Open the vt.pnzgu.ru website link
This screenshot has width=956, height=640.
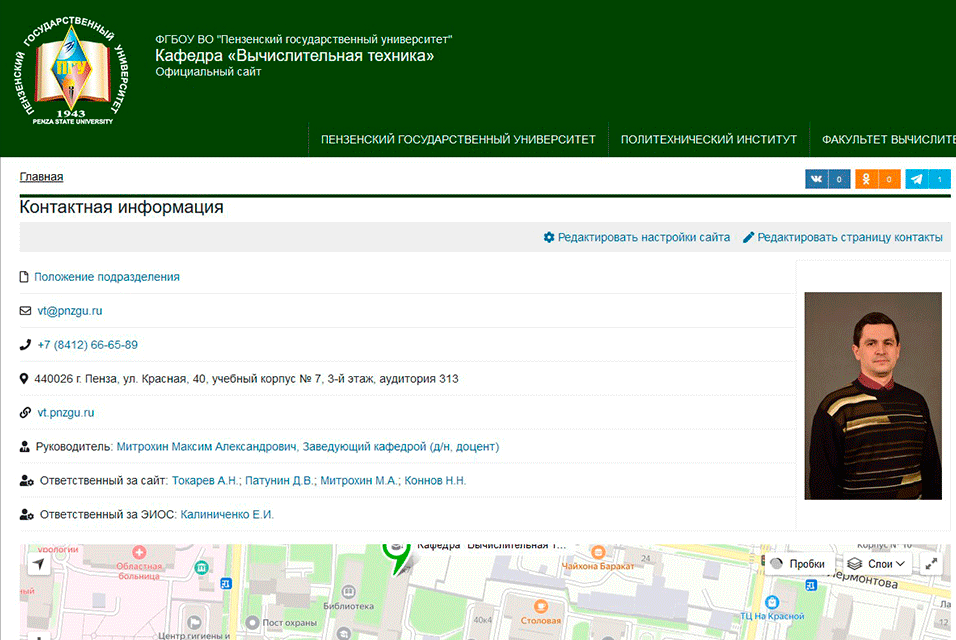point(66,413)
